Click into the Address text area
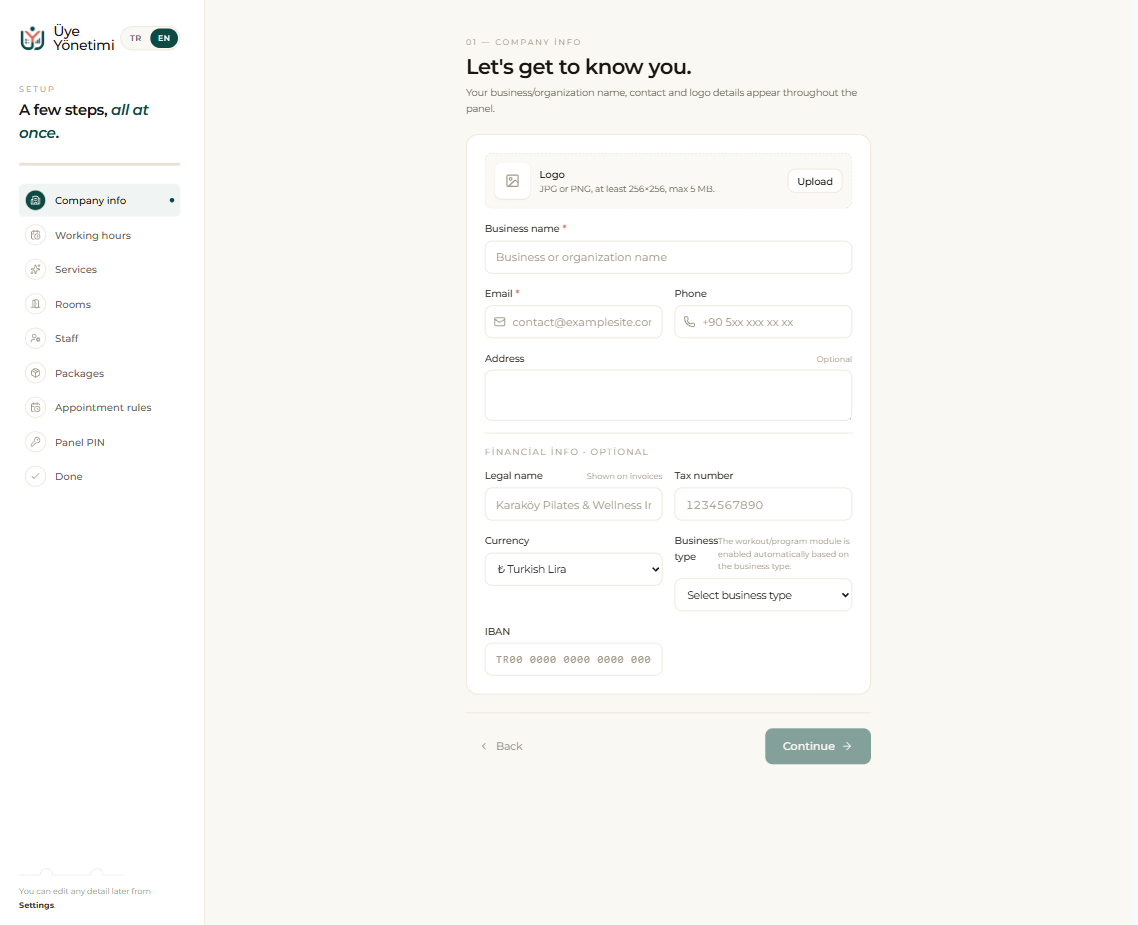The height and width of the screenshot is (925, 1138). coord(668,395)
